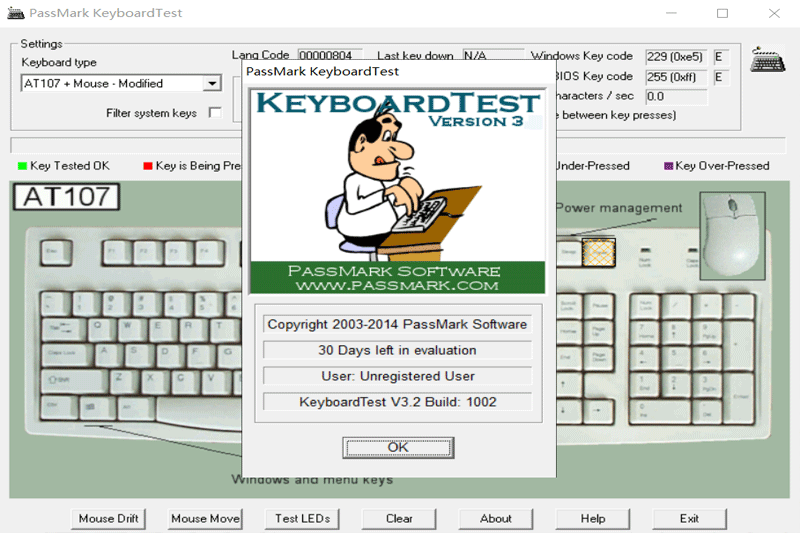Click the About button
The height and width of the screenshot is (533, 800).
[496, 519]
